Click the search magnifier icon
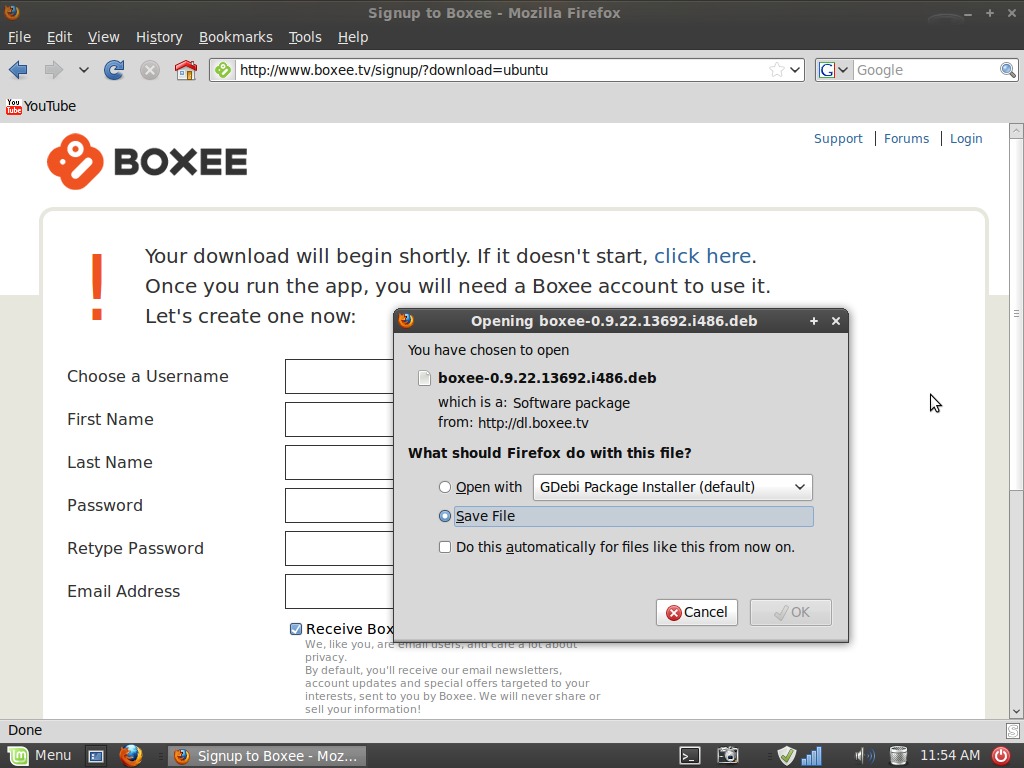The image size is (1024, 768). tap(1008, 70)
